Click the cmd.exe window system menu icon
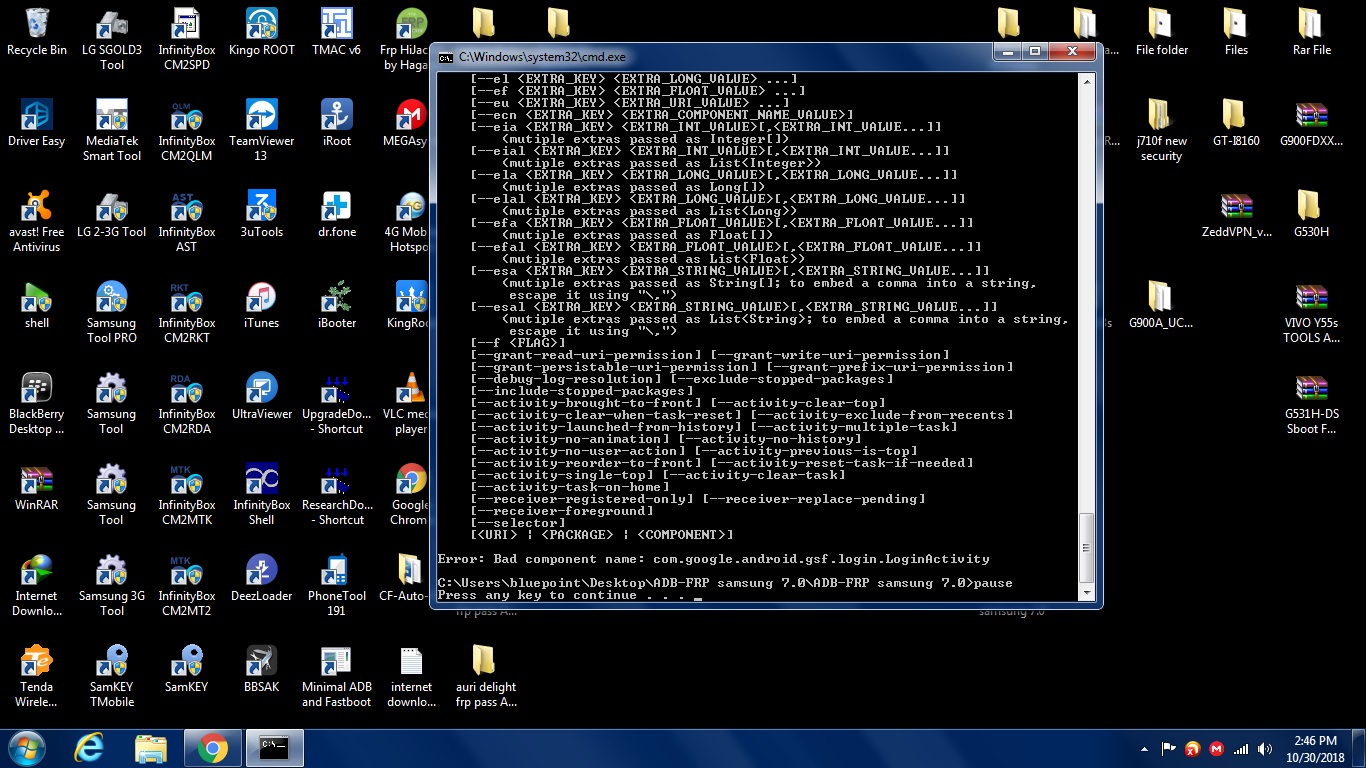 446,57
